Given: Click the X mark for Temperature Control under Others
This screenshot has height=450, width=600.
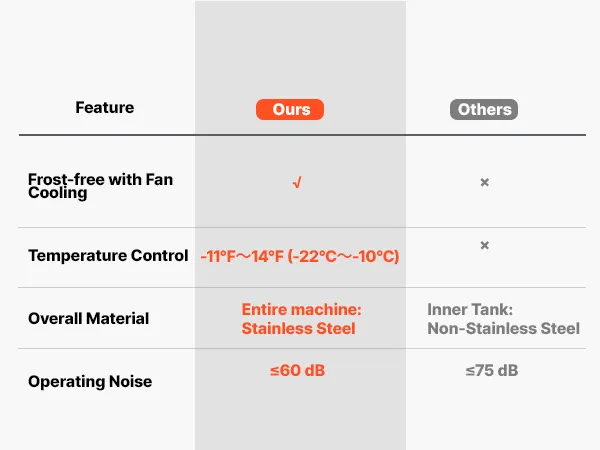Looking at the screenshot, I should click(485, 245).
